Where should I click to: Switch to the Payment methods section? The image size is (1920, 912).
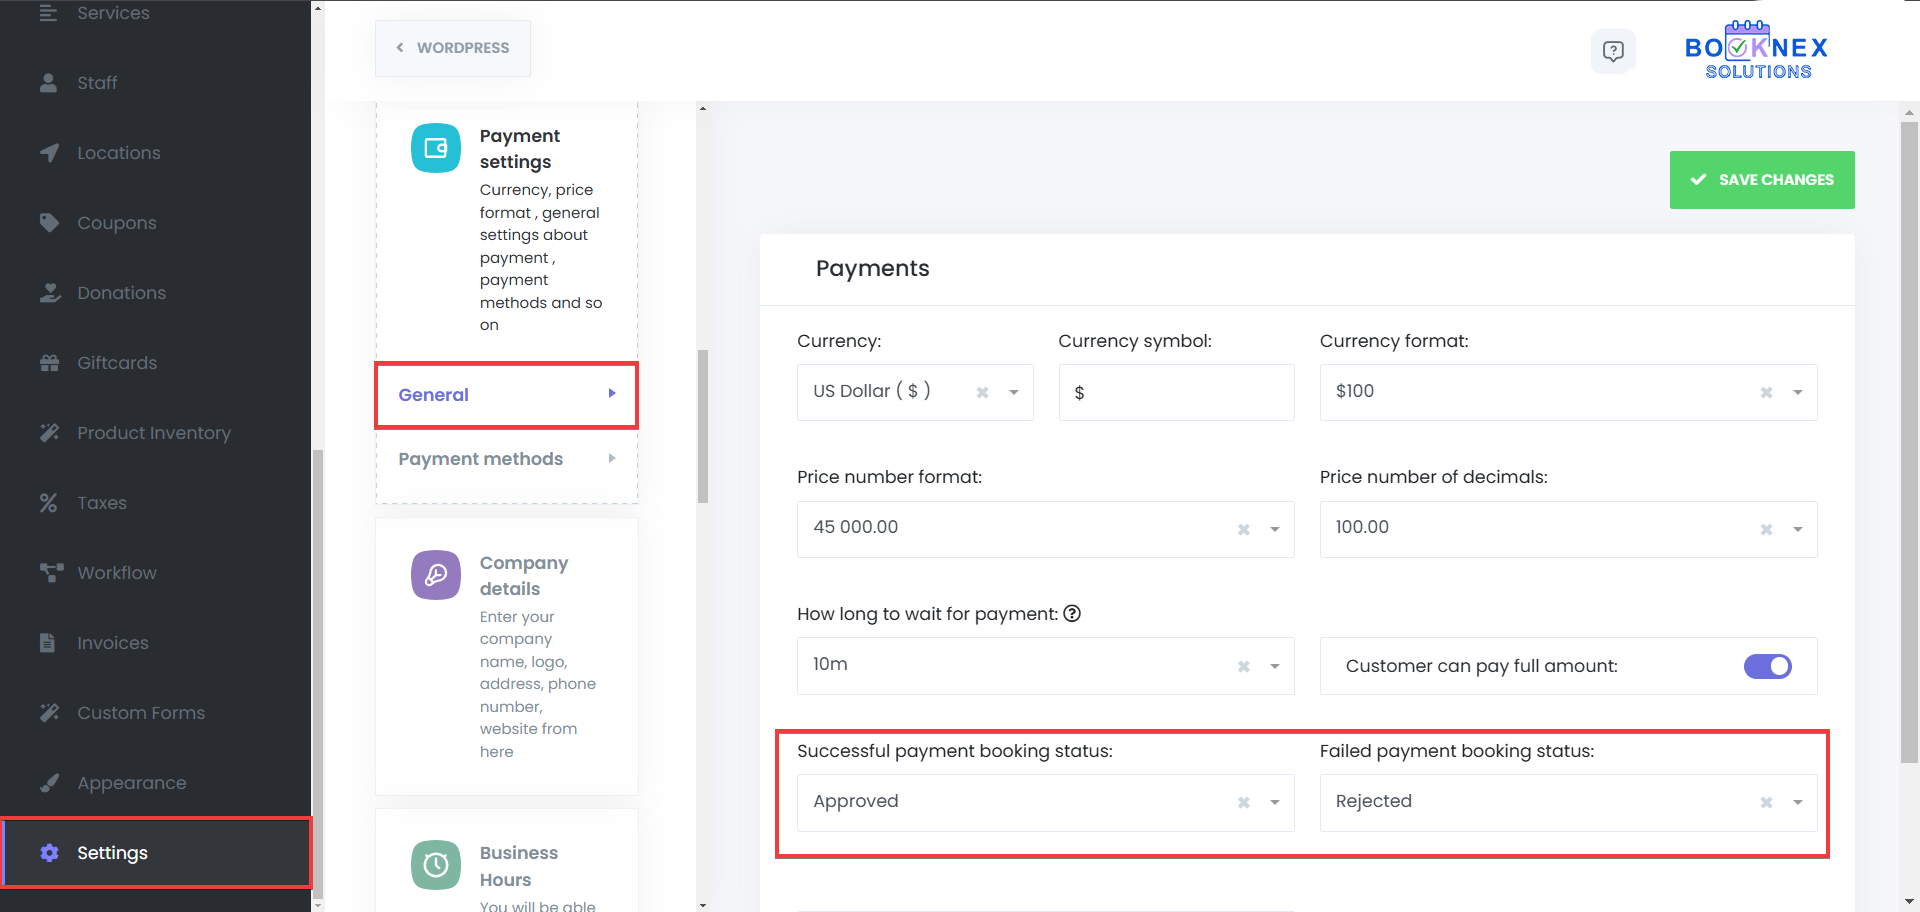[480, 458]
